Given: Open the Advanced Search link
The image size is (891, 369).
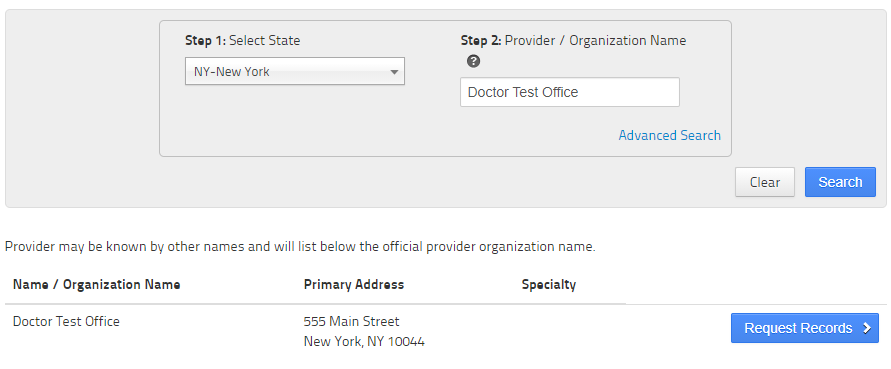Looking at the screenshot, I should click(669, 135).
